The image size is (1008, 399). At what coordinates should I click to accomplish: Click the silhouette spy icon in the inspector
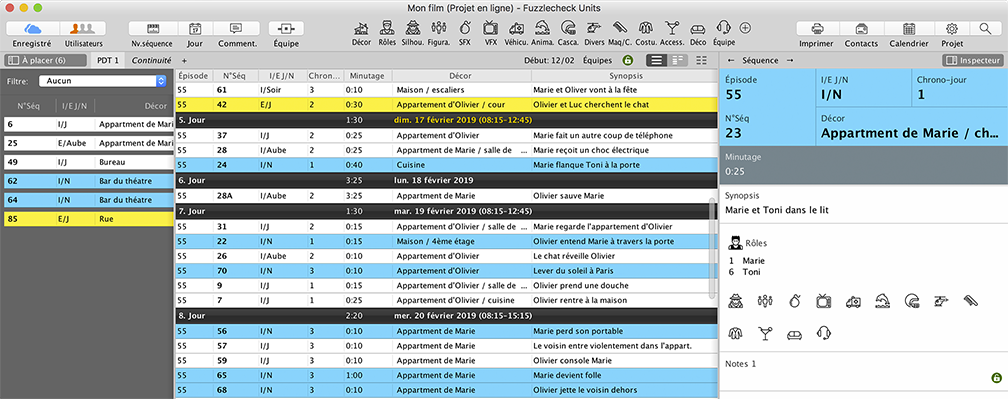(736, 301)
